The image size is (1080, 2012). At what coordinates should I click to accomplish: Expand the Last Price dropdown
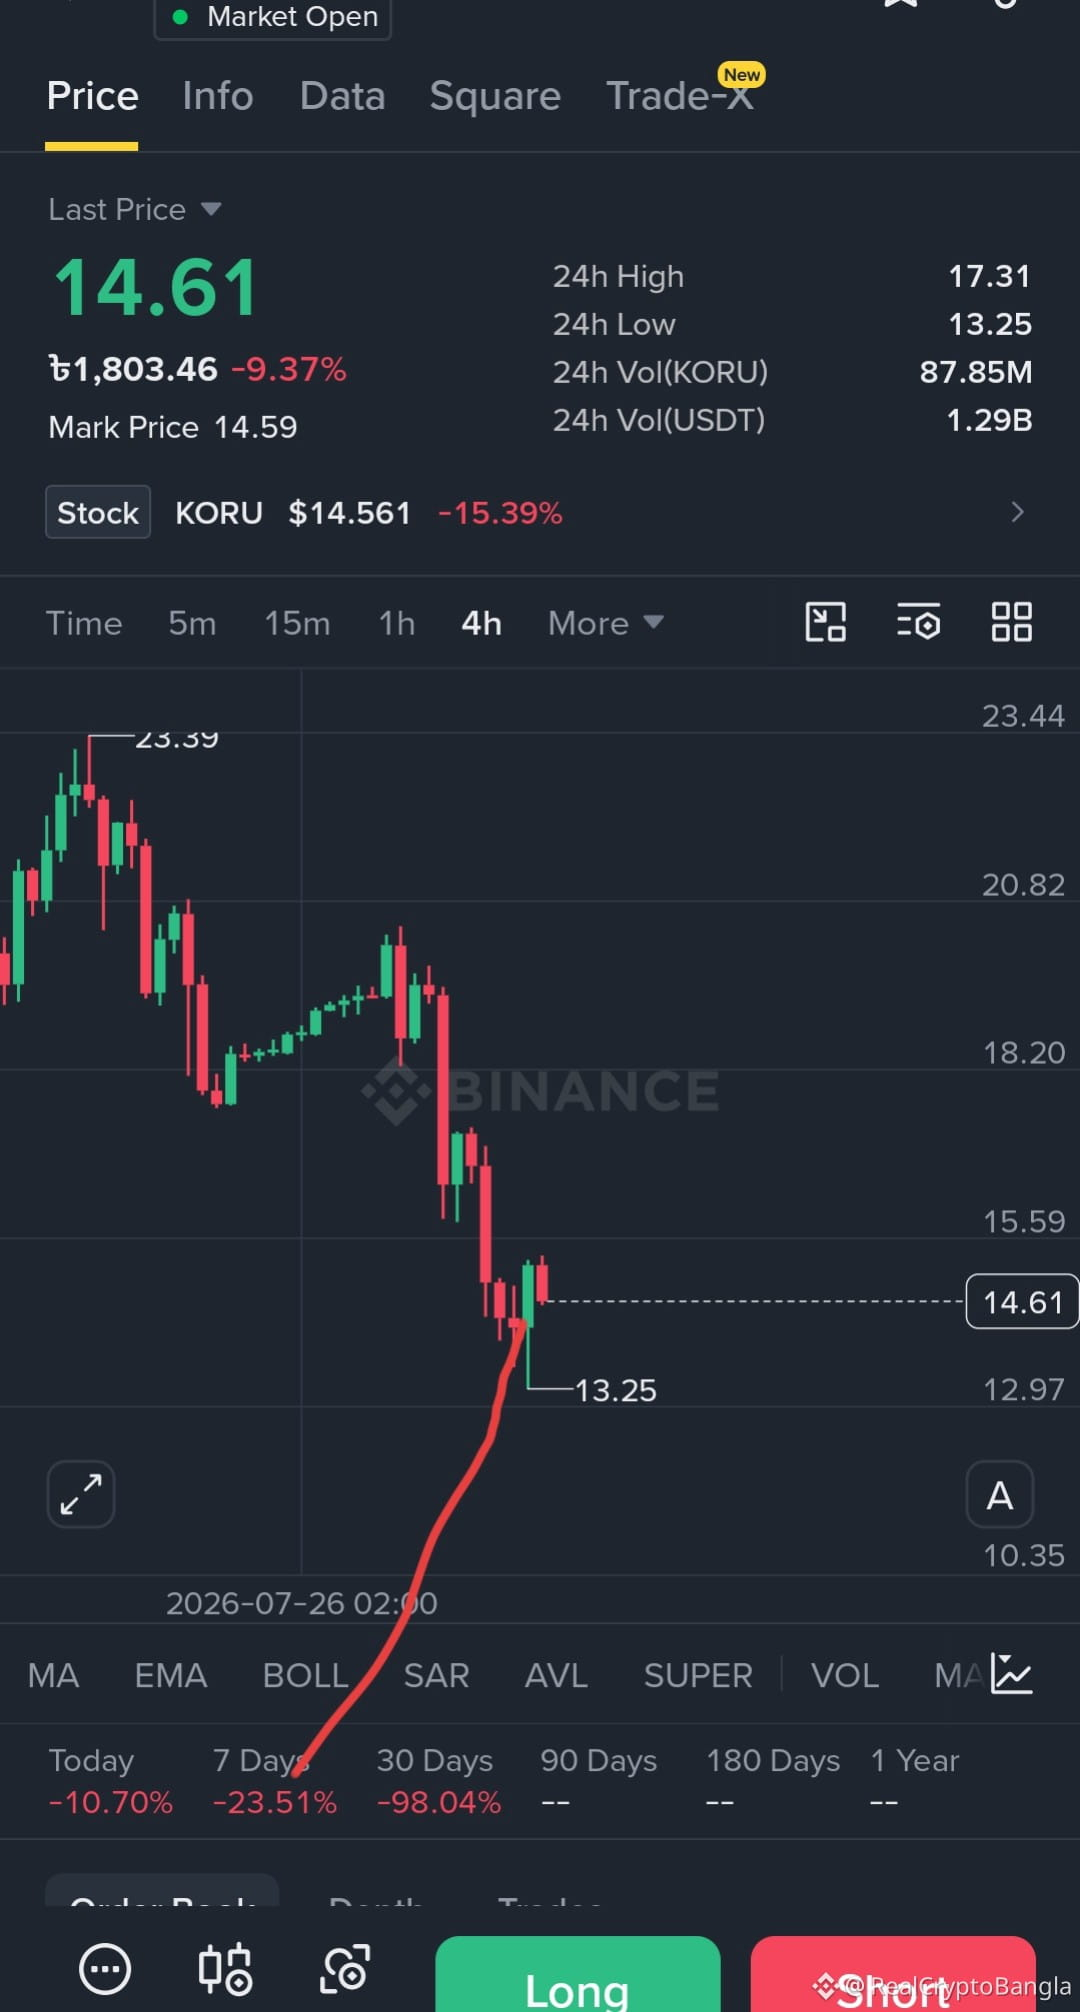135,209
